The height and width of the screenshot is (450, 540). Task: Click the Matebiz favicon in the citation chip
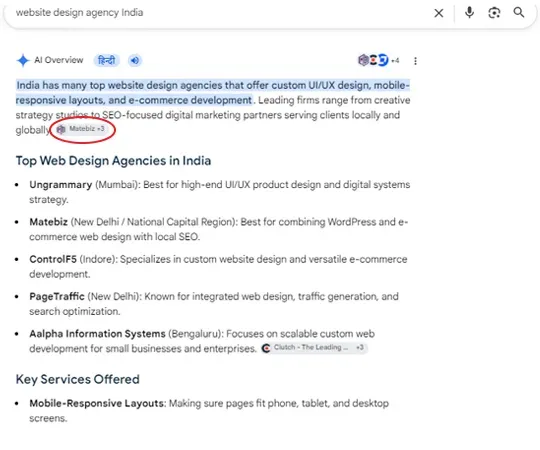[61, 129]
